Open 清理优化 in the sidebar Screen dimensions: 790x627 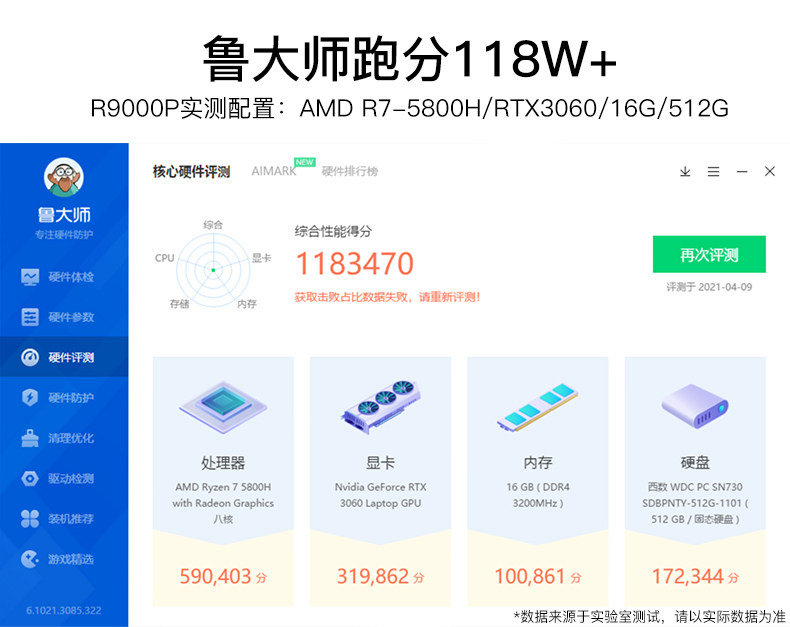tap(64, 438)
